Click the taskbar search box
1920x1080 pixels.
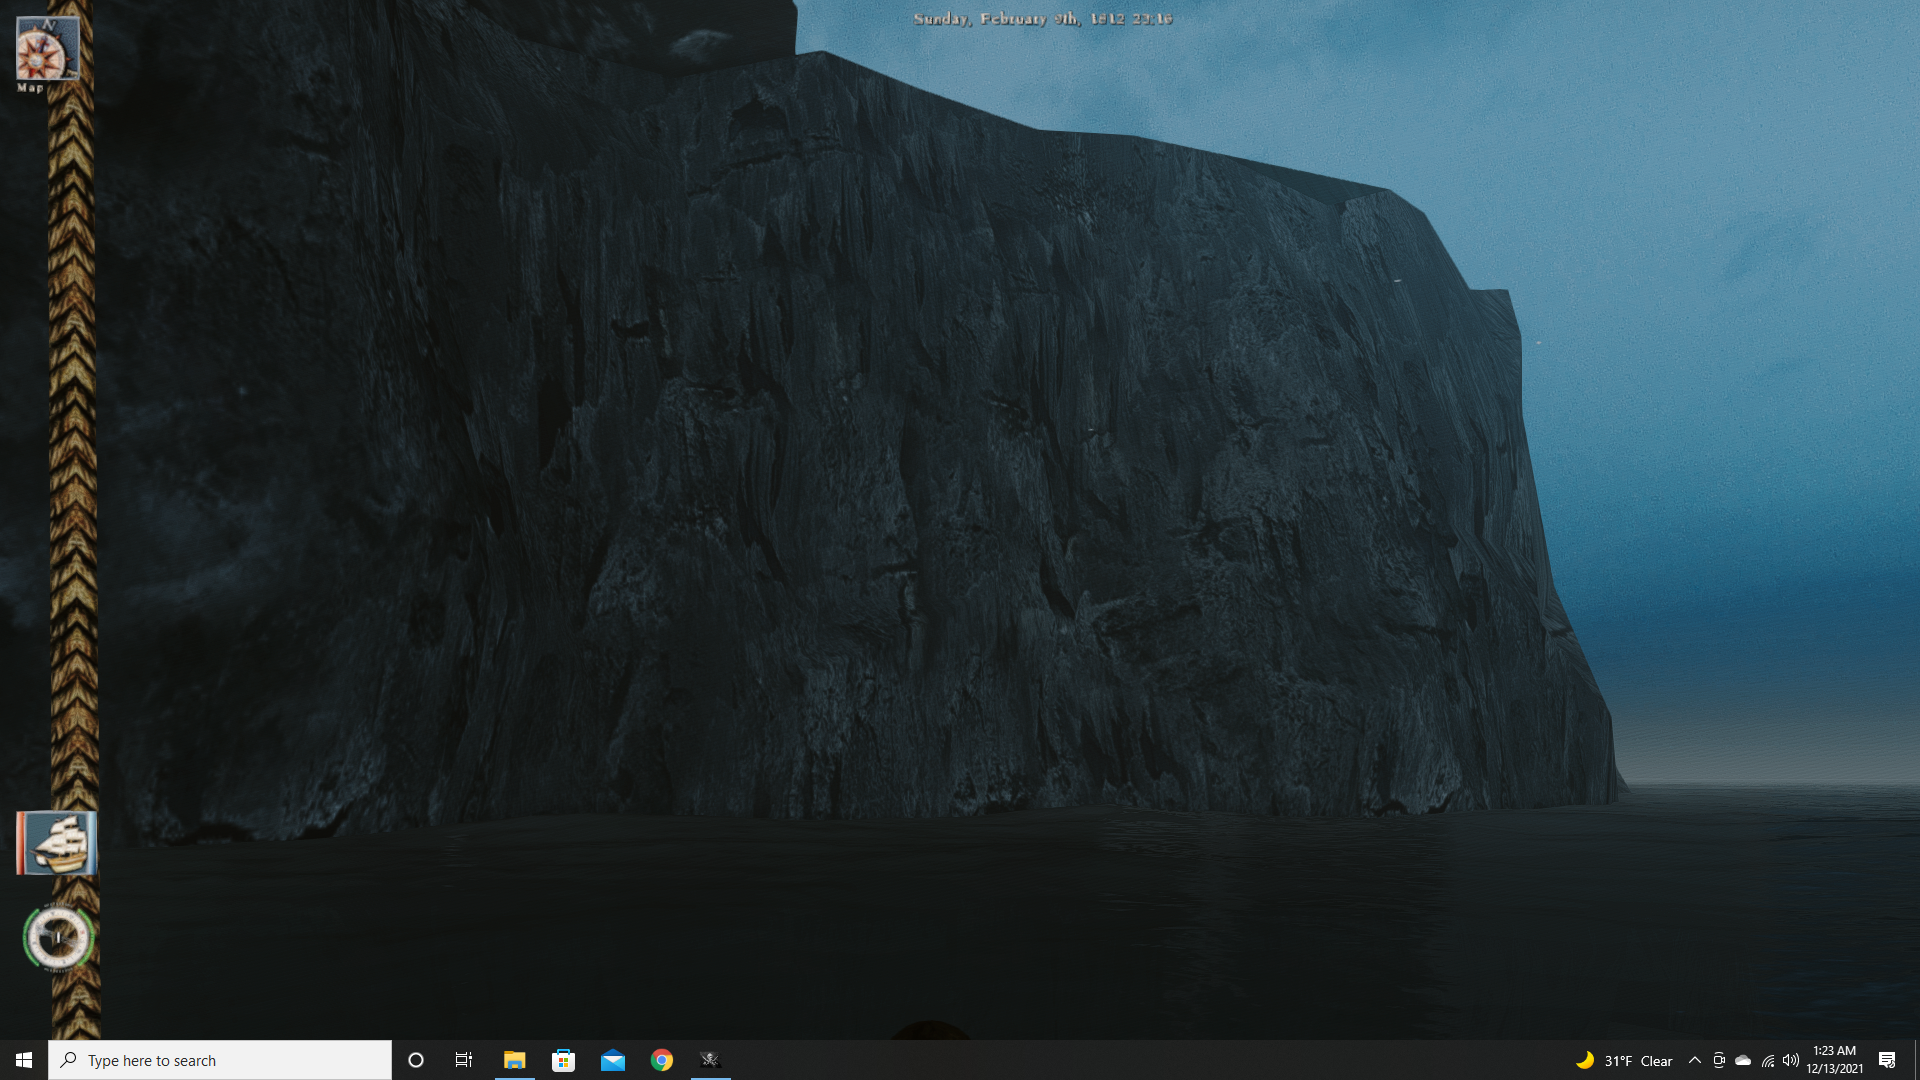pyautogui.click(x=220, y=1060)
